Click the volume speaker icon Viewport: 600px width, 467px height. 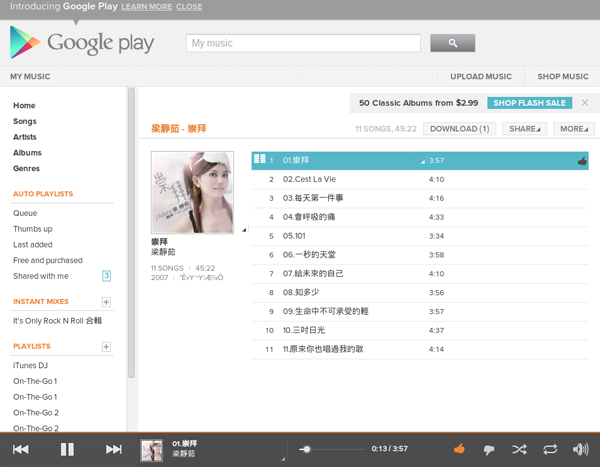point(580,449)
